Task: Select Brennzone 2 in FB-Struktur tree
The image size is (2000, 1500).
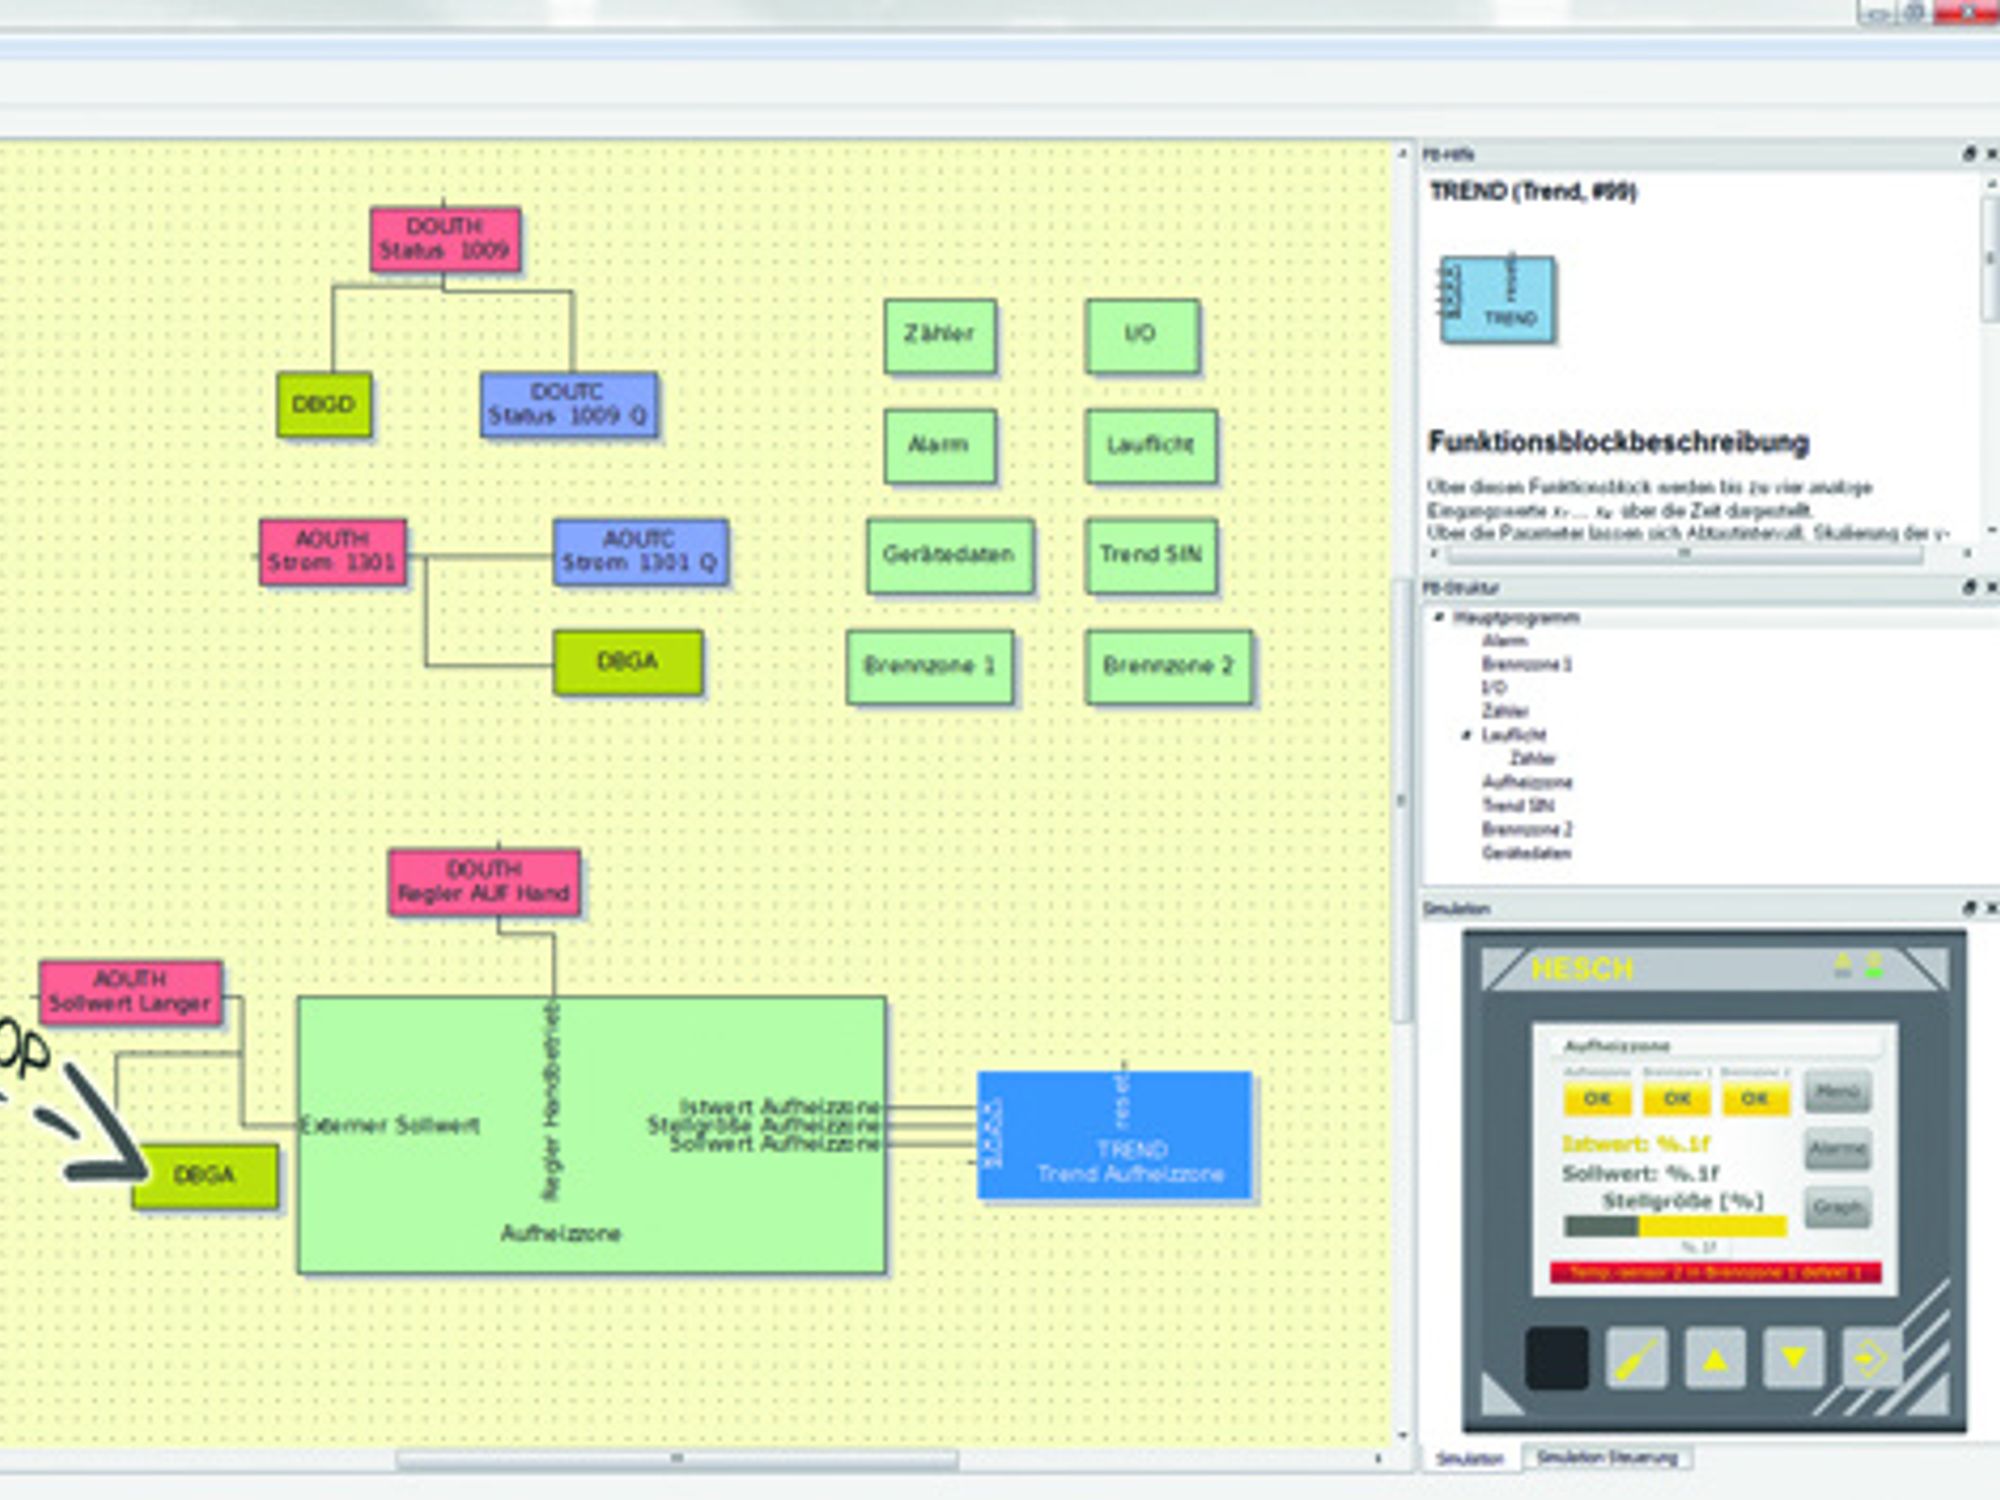Action: (x=1527, y=830)
